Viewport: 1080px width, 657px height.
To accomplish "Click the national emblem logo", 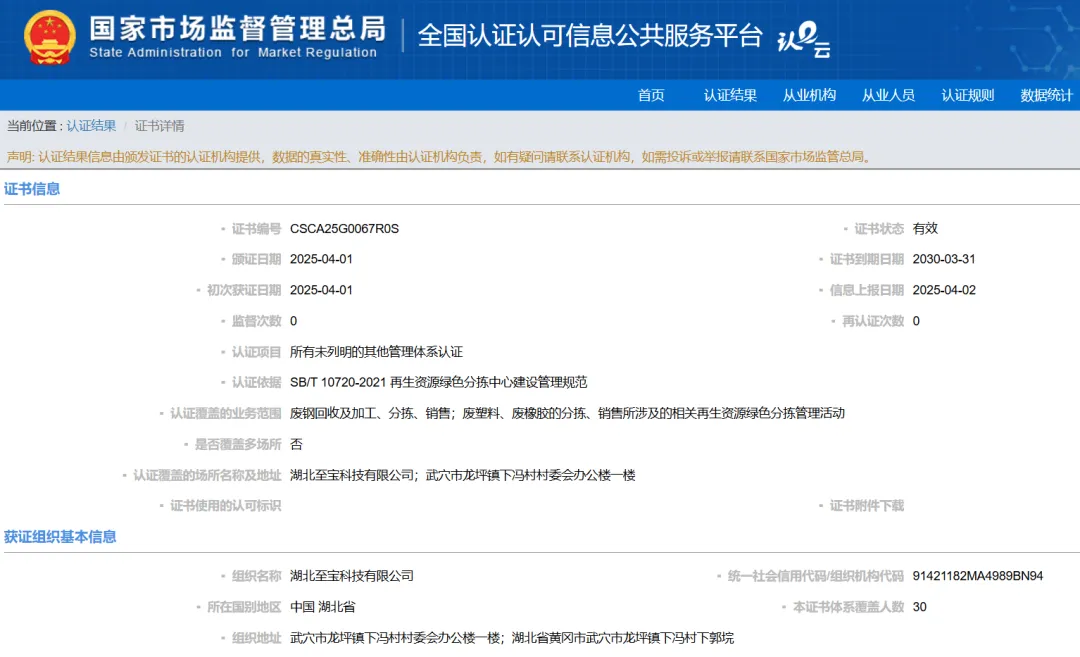I will coord(50,37).
